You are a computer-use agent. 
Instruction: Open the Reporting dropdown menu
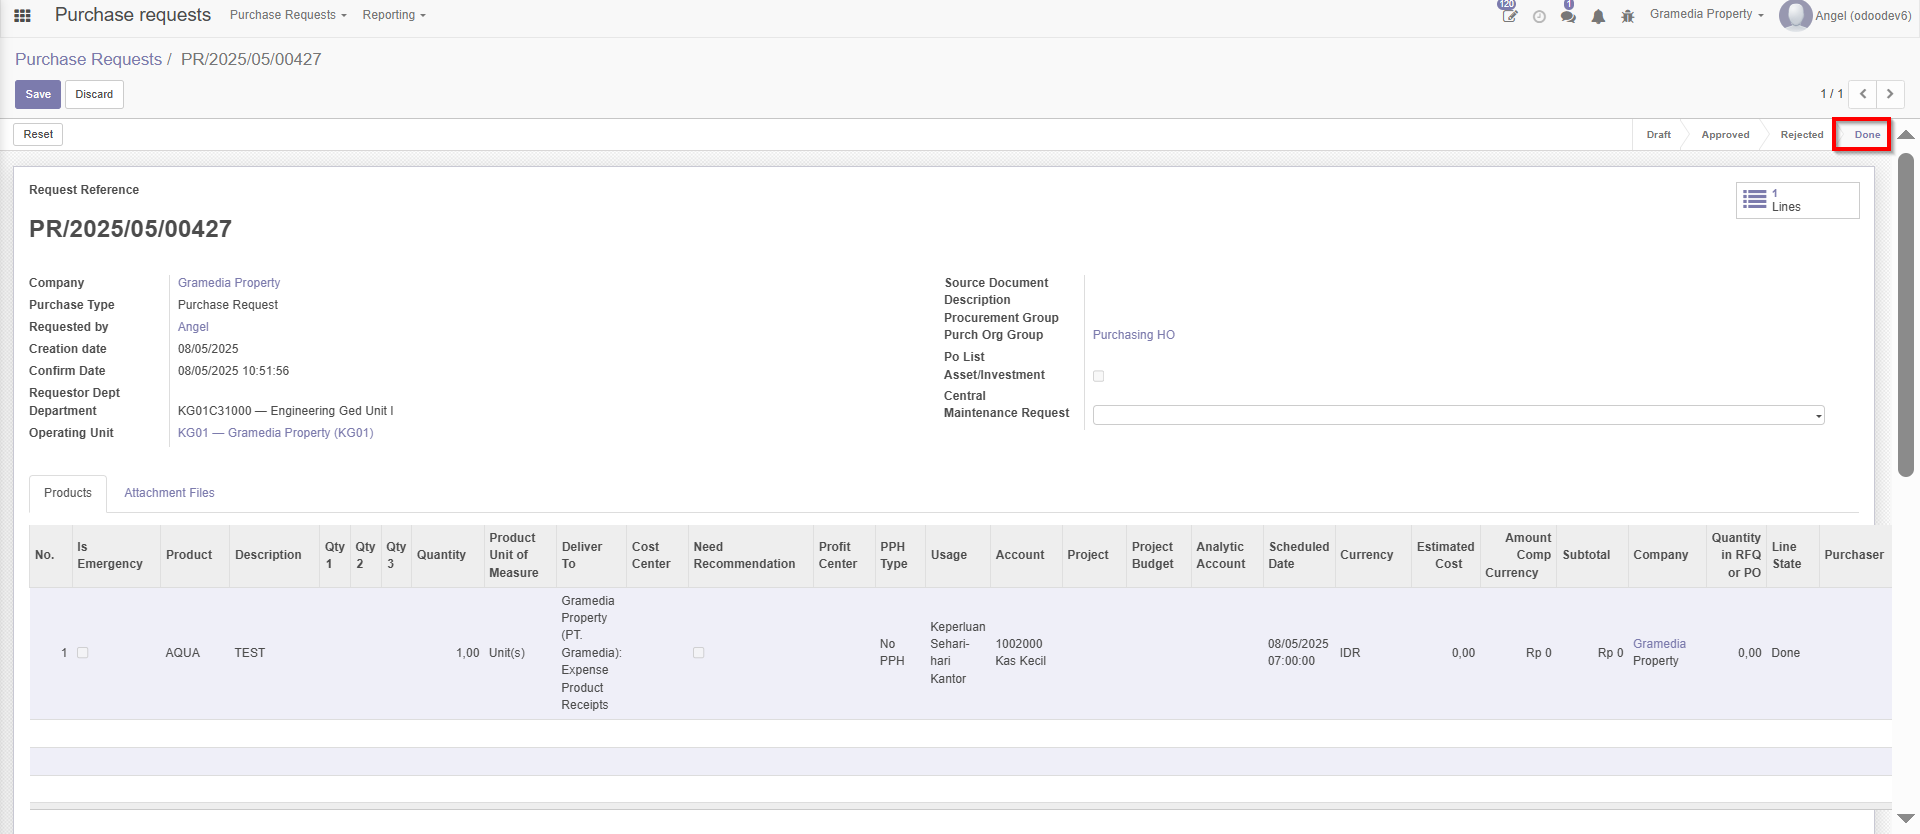(394, 15)
